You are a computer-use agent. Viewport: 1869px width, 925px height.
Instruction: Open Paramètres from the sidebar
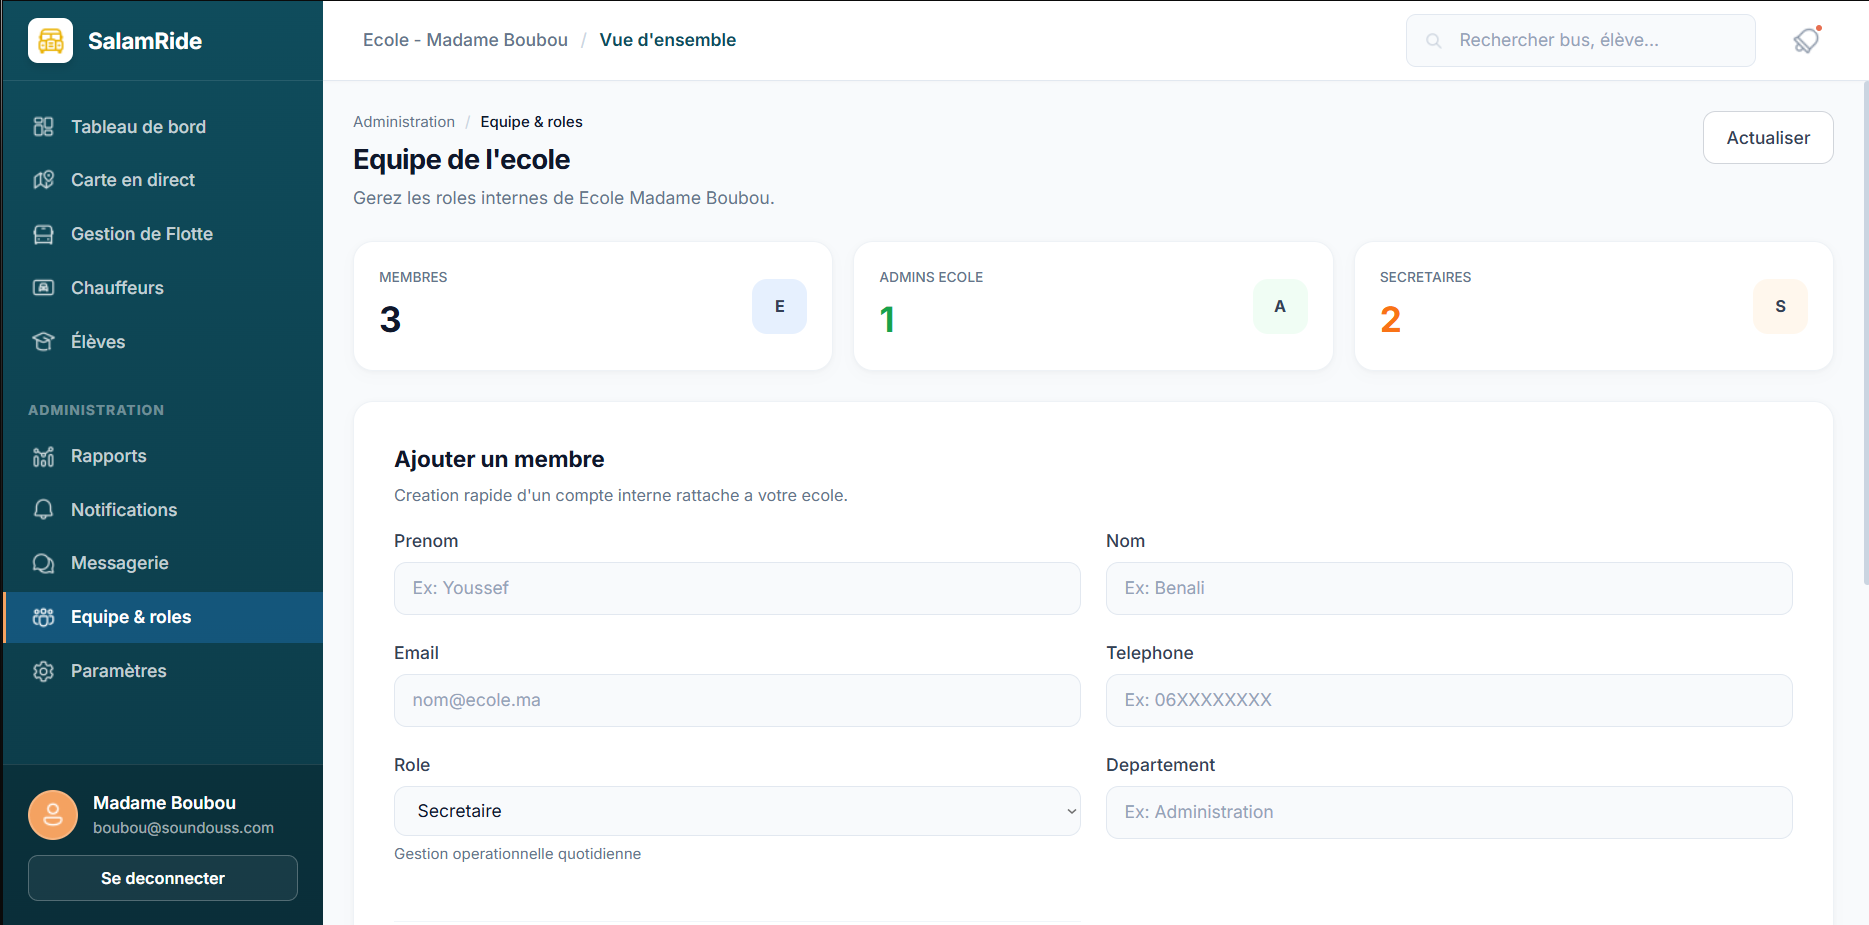118,671
